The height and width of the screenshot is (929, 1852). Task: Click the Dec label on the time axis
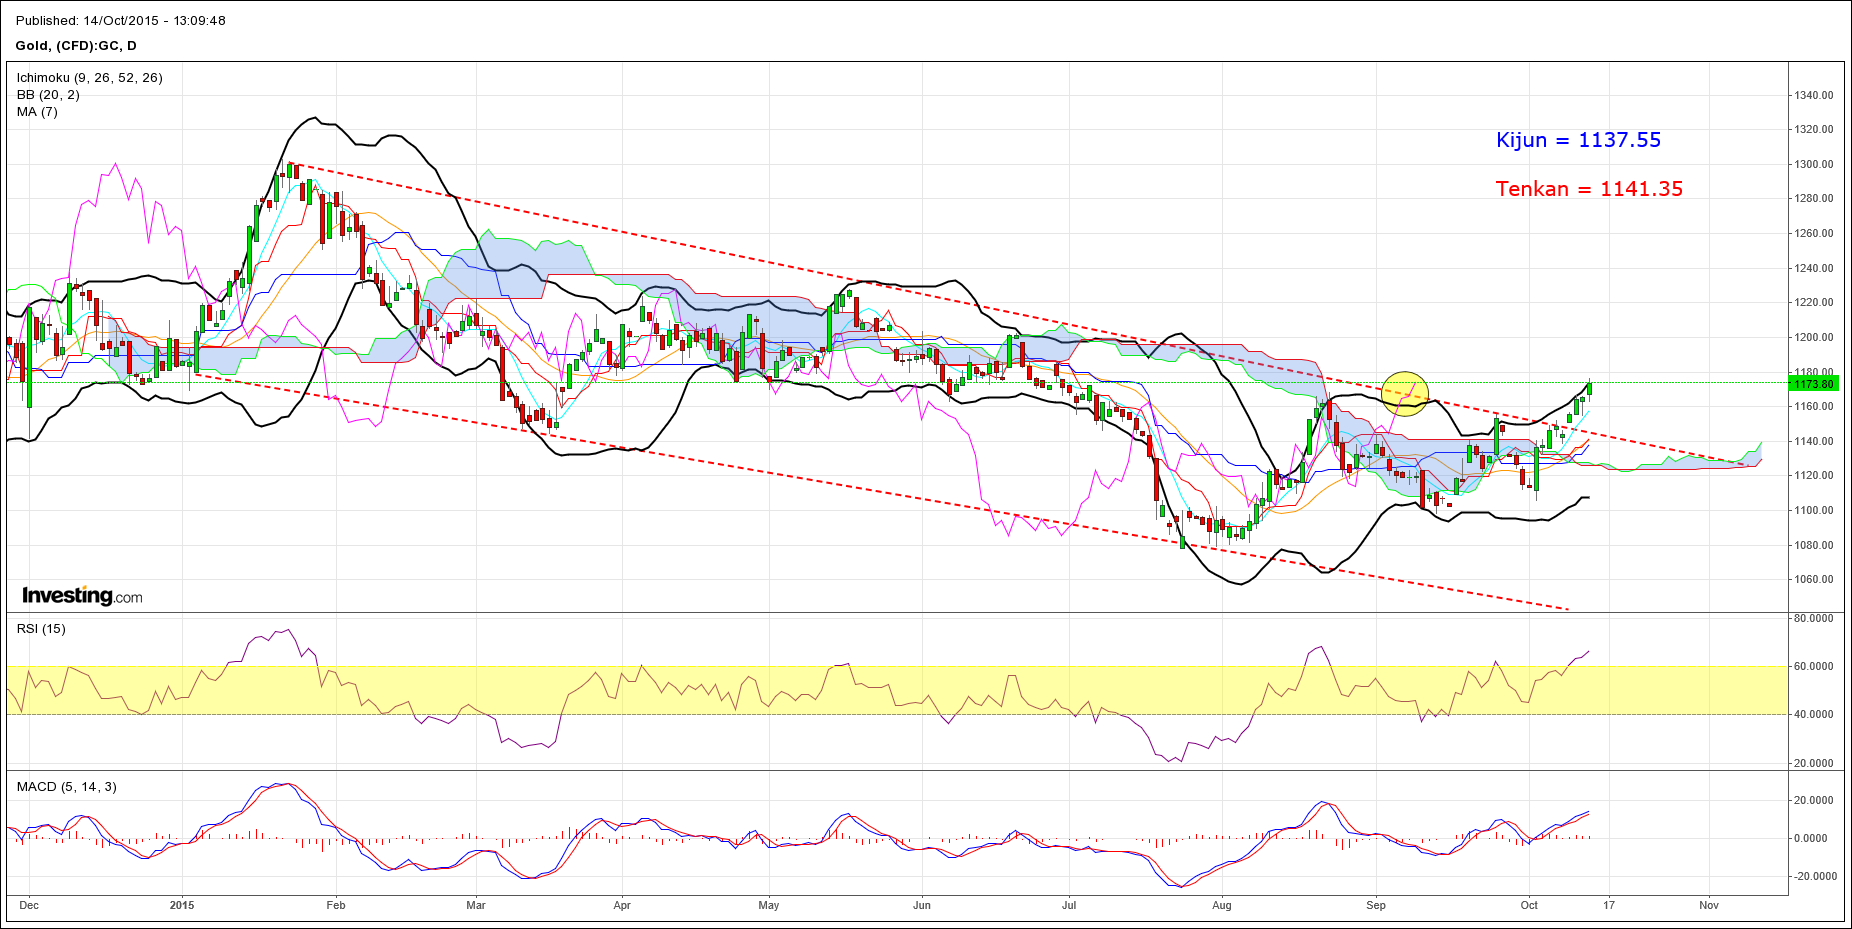click(29, 906)
